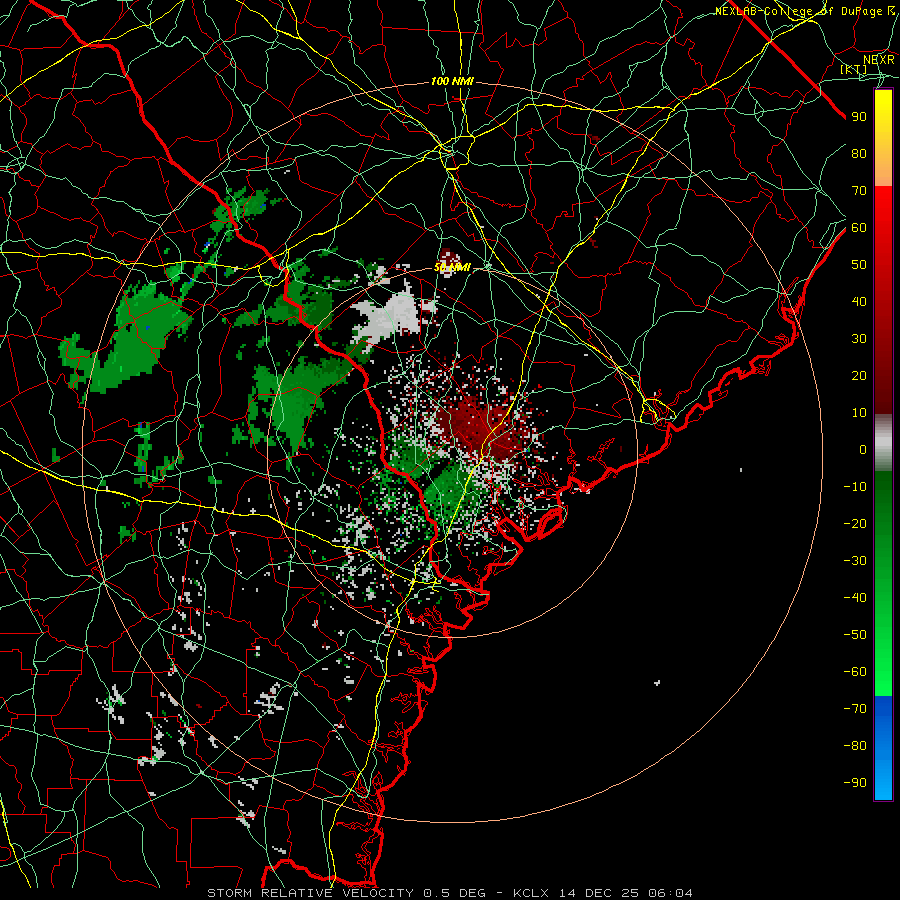
Task: Click the KCLX station identifier in caption
Action: click(532, 893)
